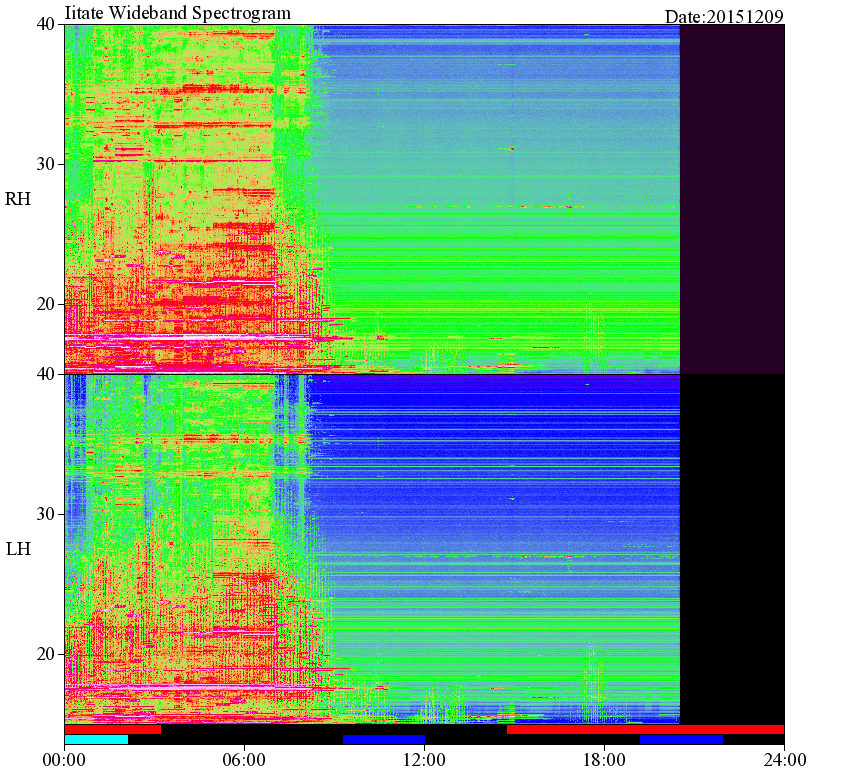The image size is (848, 768).
Task: Click the blue bar after 18:00
Action: click(x=681, y=739)
